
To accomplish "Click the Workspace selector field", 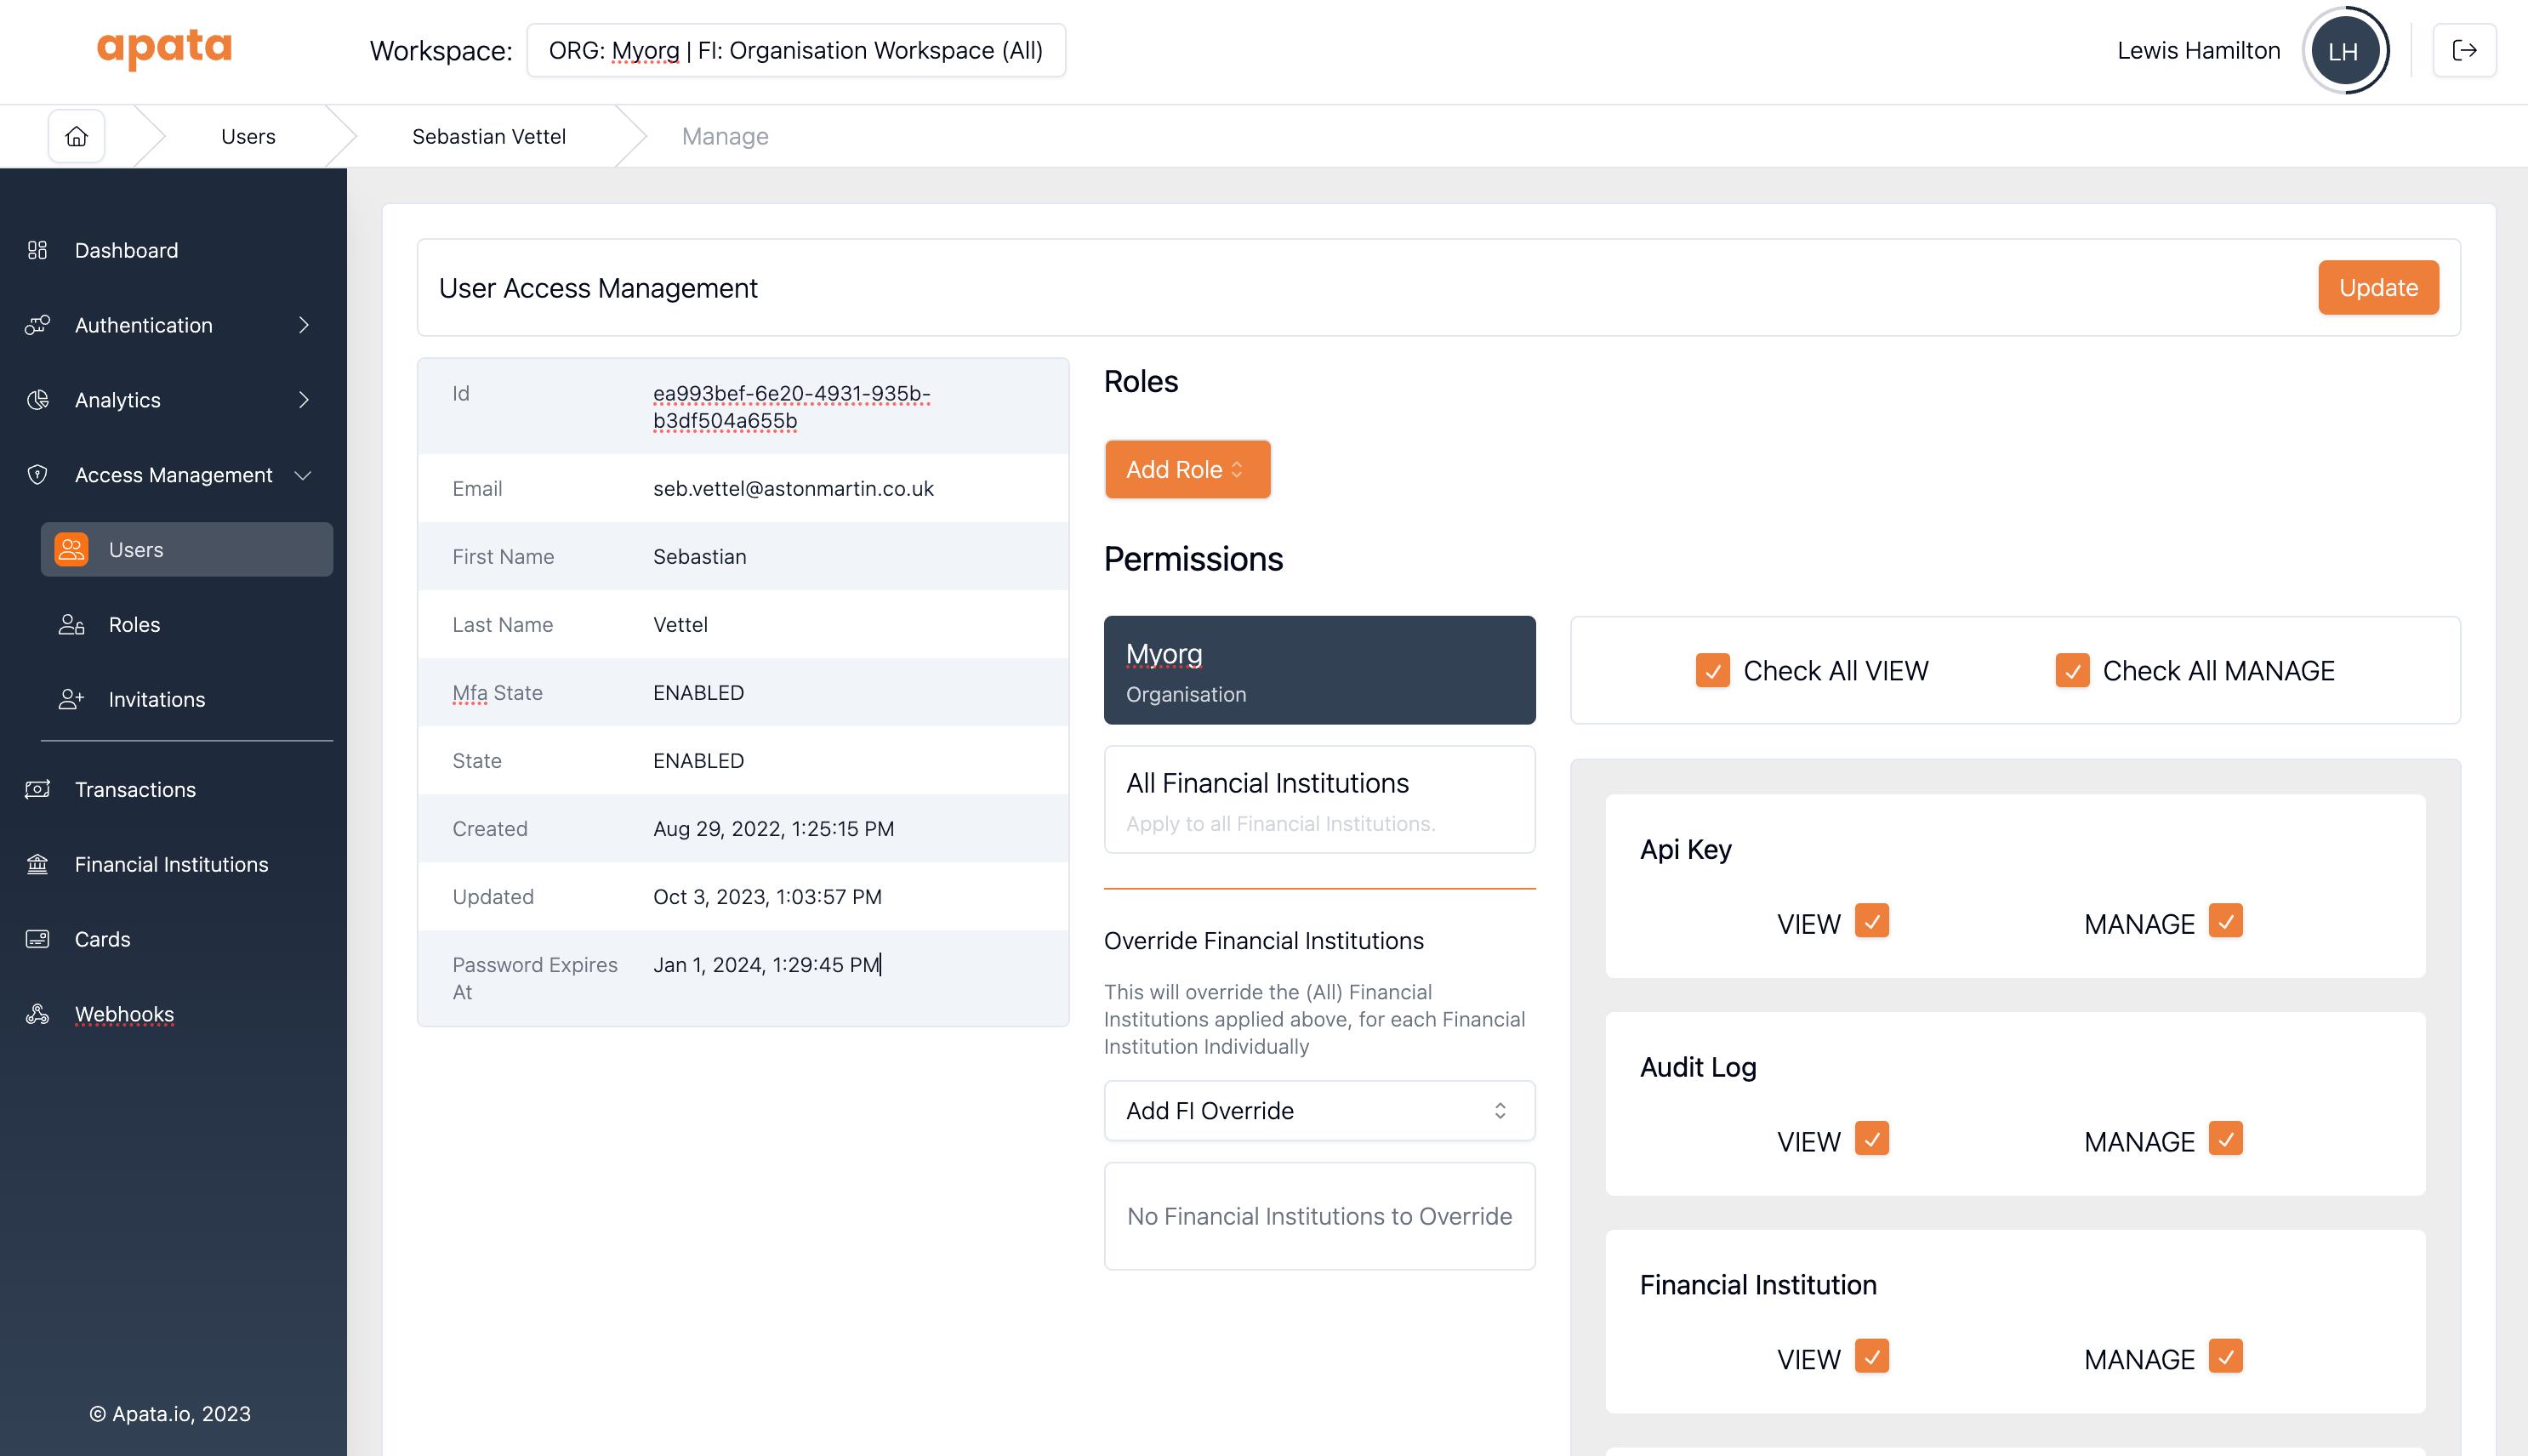I will (x=795, y=50).
